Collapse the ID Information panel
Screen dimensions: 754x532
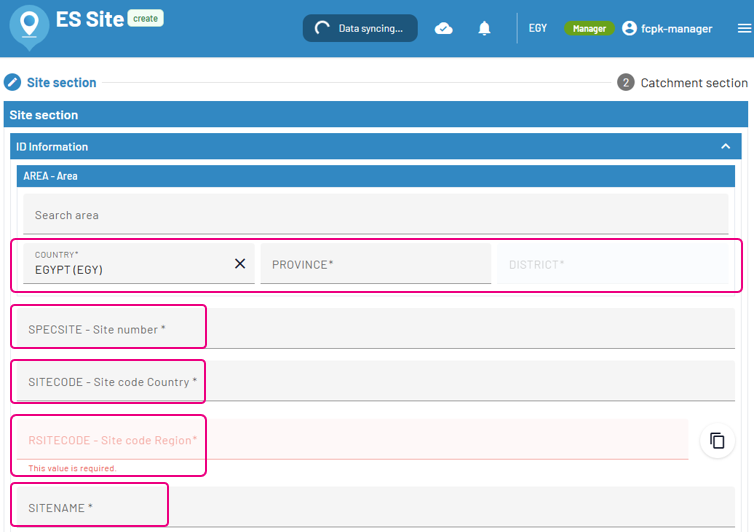tap(725, 147)
